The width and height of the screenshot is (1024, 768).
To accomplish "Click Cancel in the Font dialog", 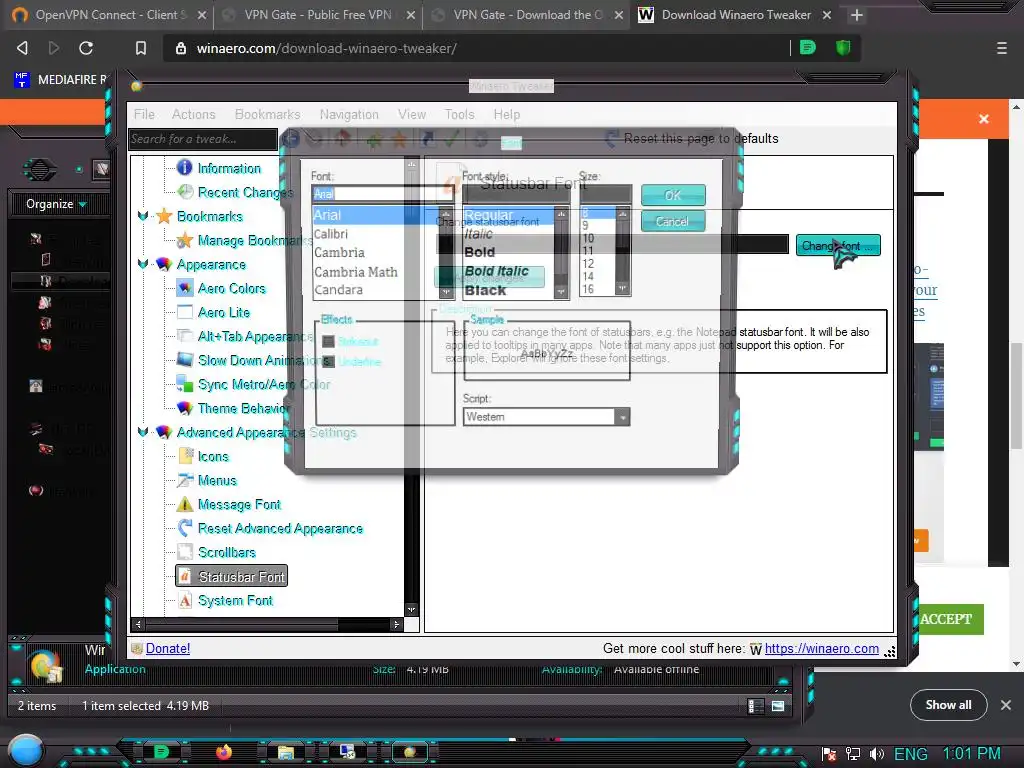I will point(673,221).
